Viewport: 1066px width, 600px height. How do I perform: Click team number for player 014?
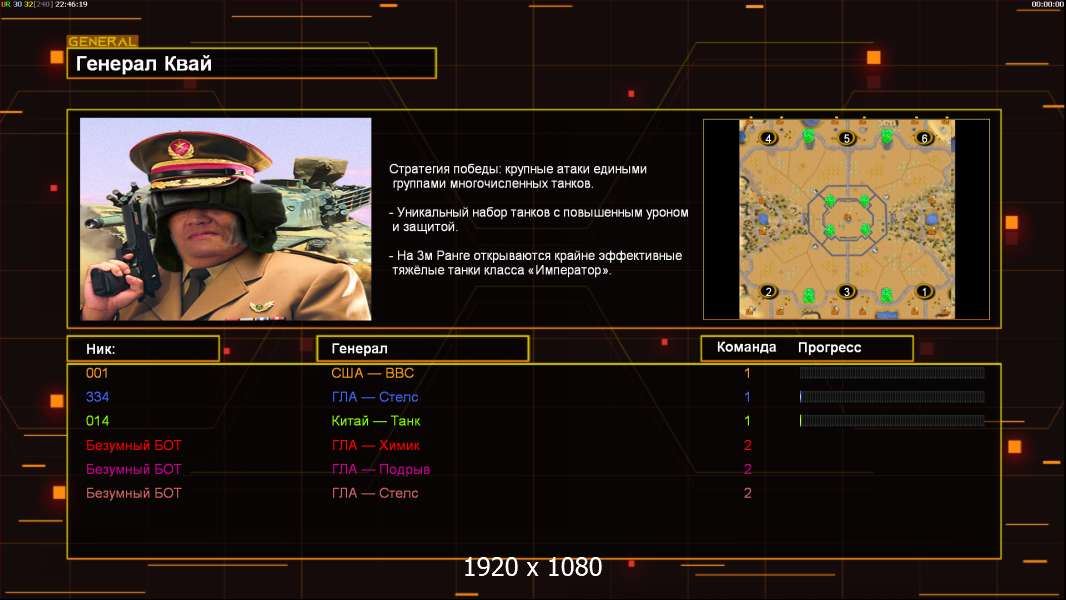747,421
